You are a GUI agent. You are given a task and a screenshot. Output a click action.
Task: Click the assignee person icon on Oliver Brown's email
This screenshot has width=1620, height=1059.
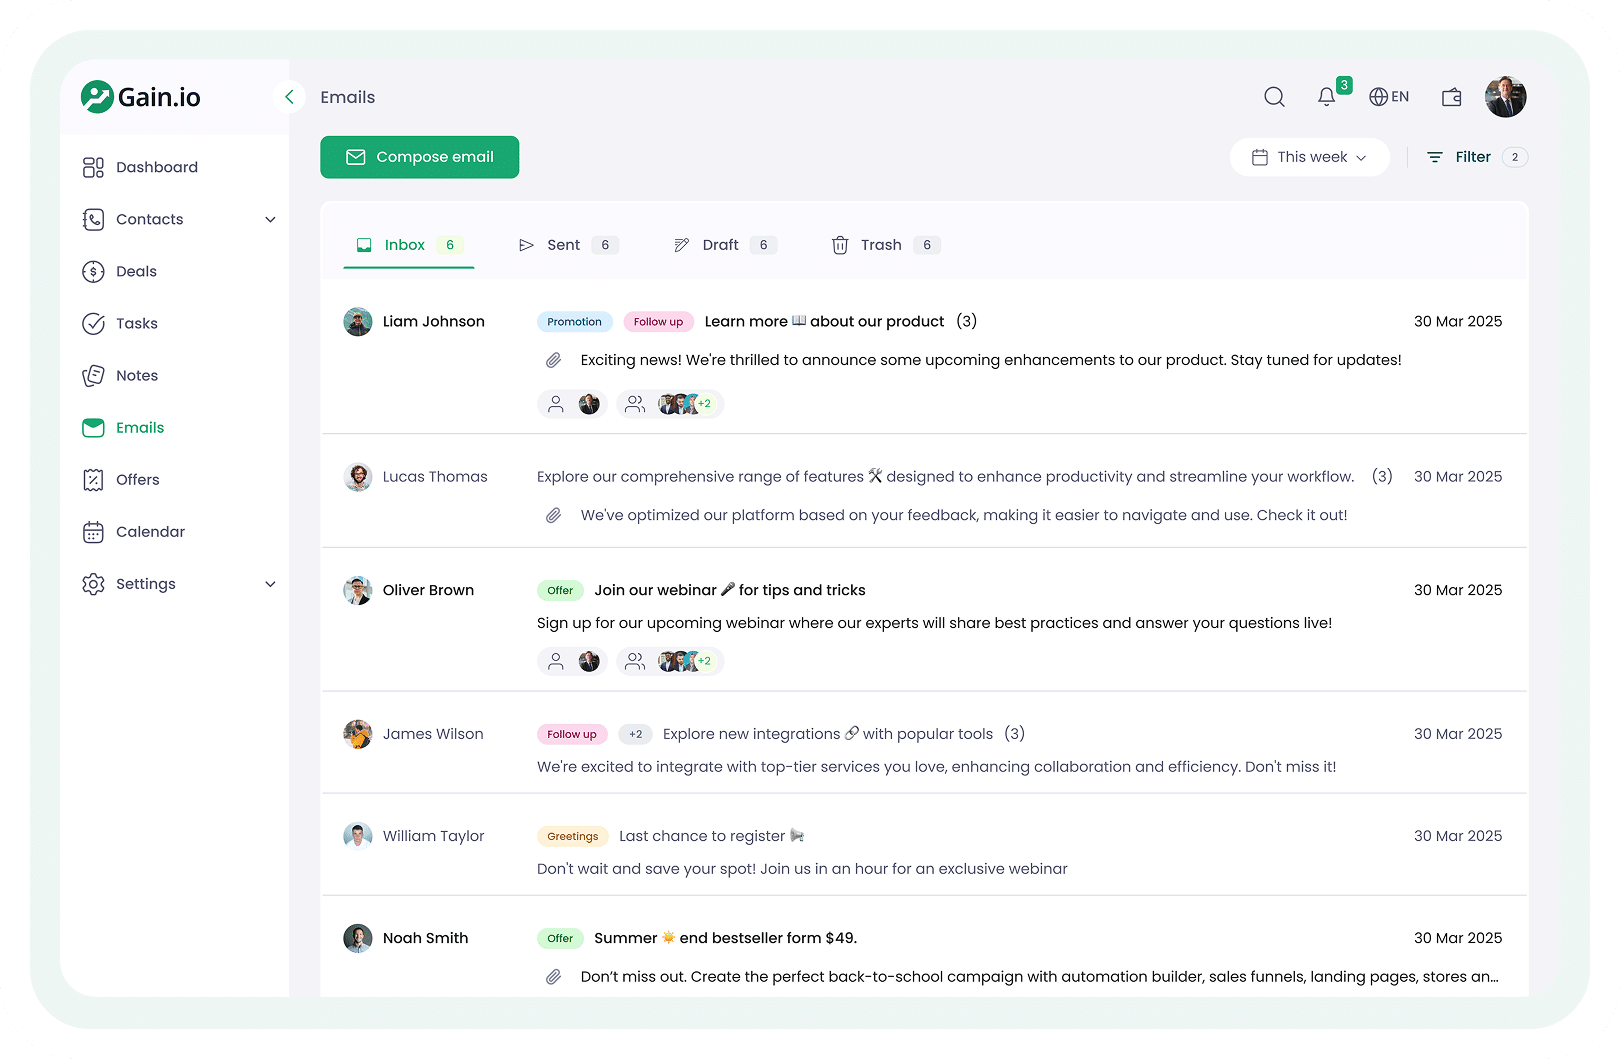[x=556, y=661]
